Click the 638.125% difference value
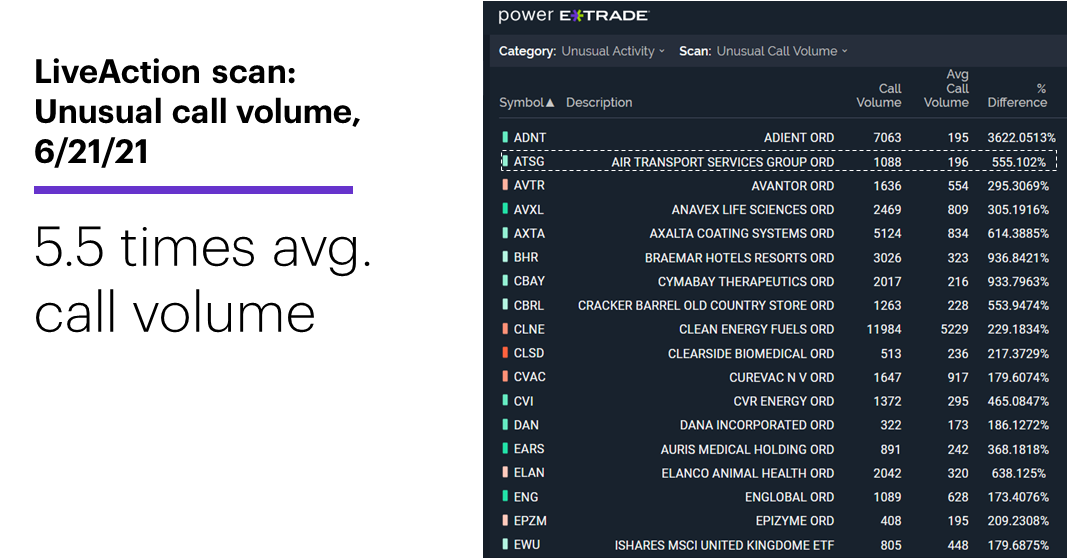Image resolution: width=1067 pixels, height=558 pixels. click(x=1019, y=473)
